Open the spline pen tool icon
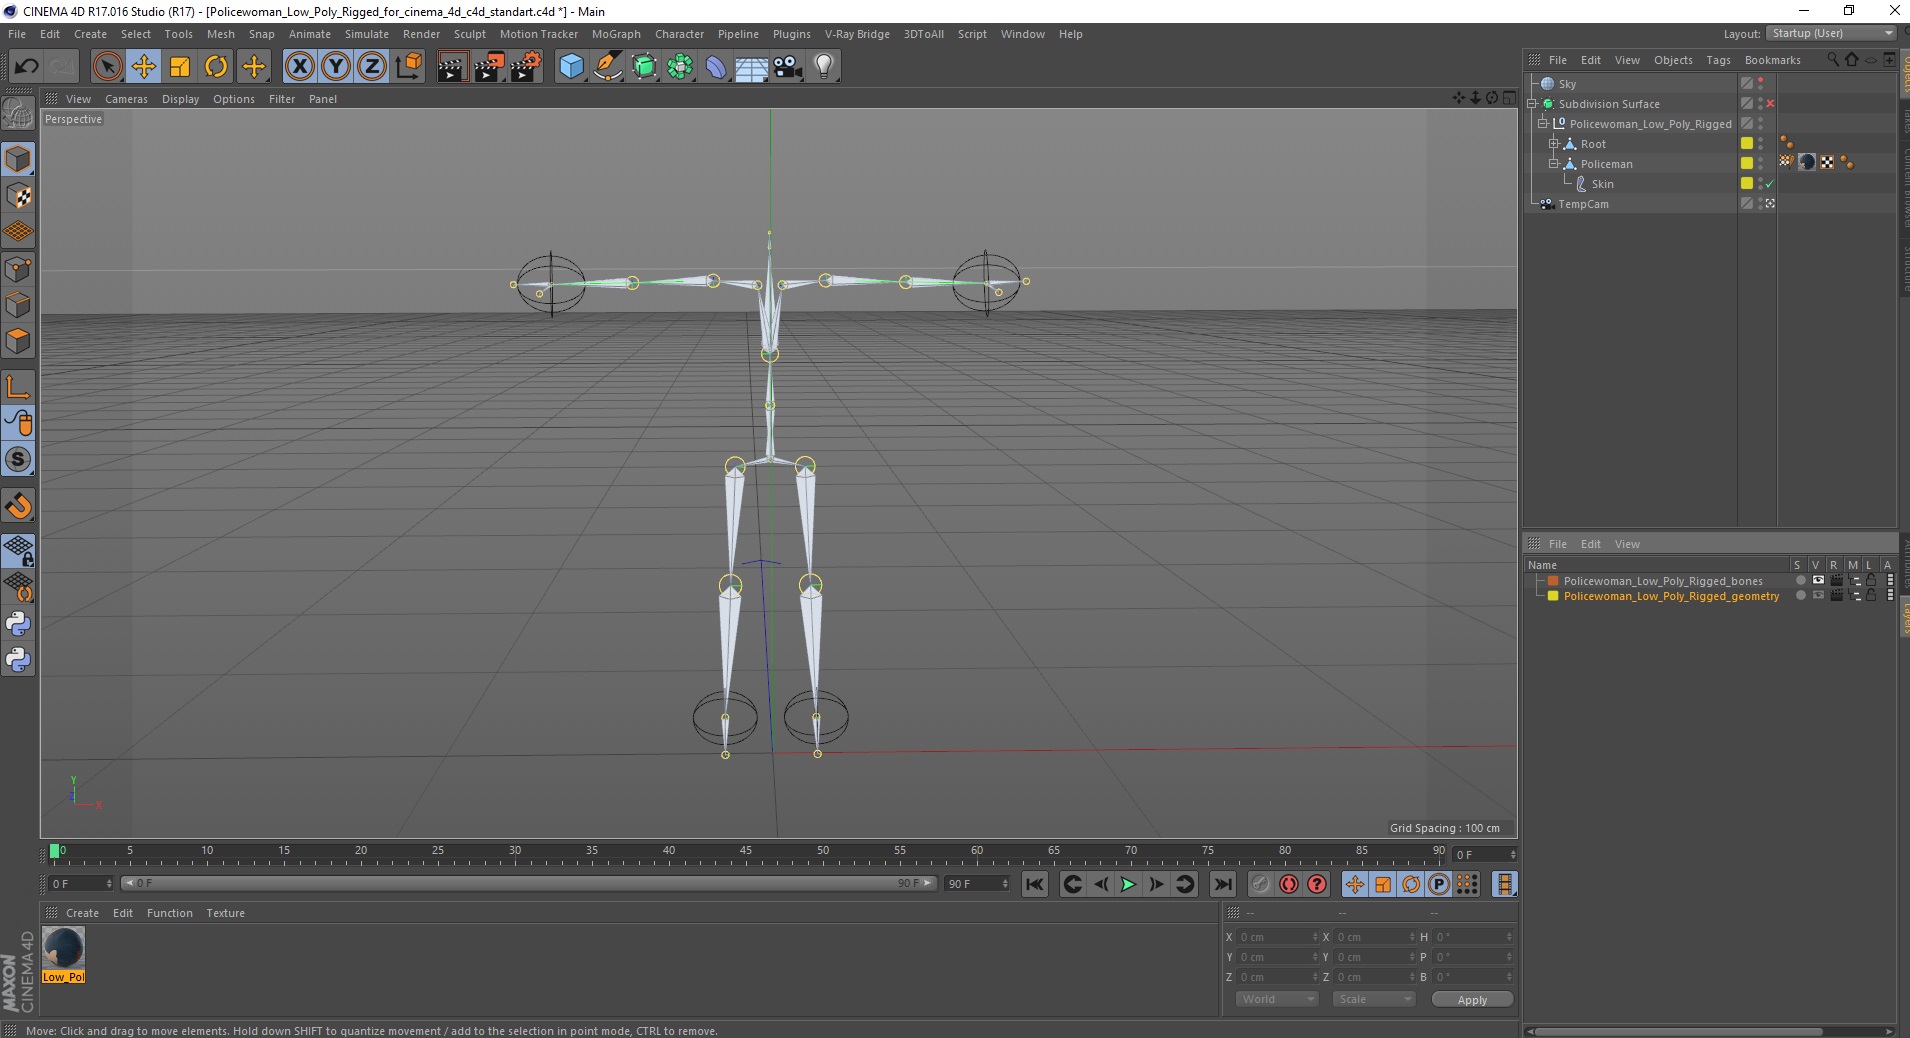Image resolution: width=1910 pixels, height=1038 pixels. click(608, 67)
